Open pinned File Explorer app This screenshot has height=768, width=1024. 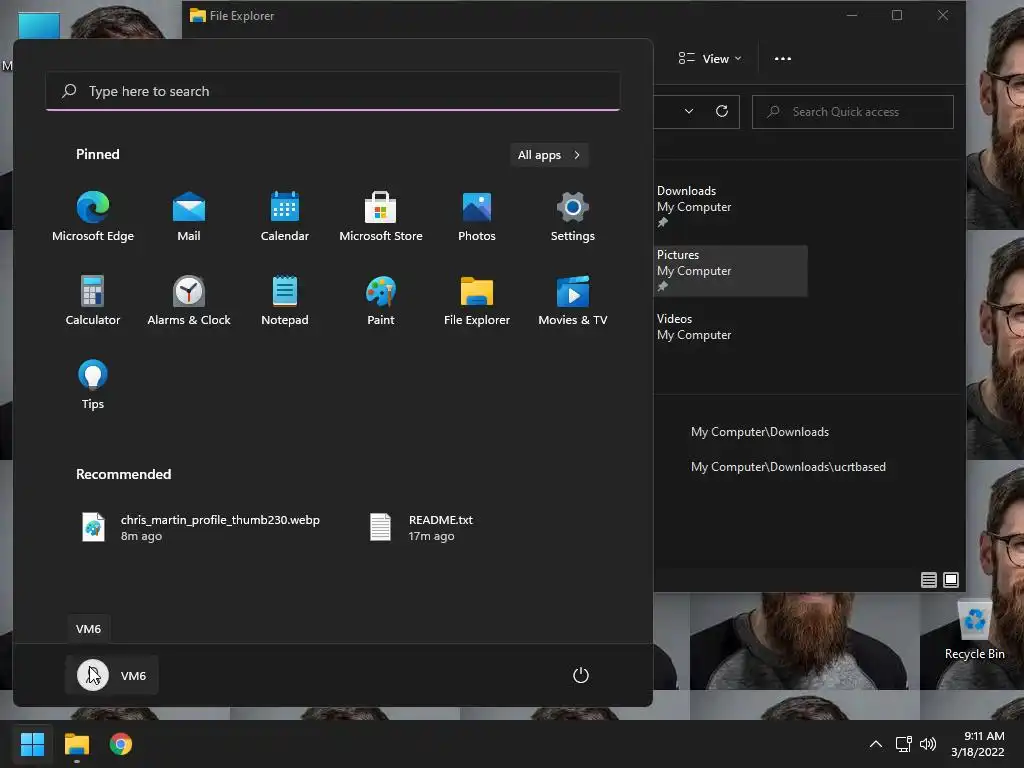(x=477, y=300)
